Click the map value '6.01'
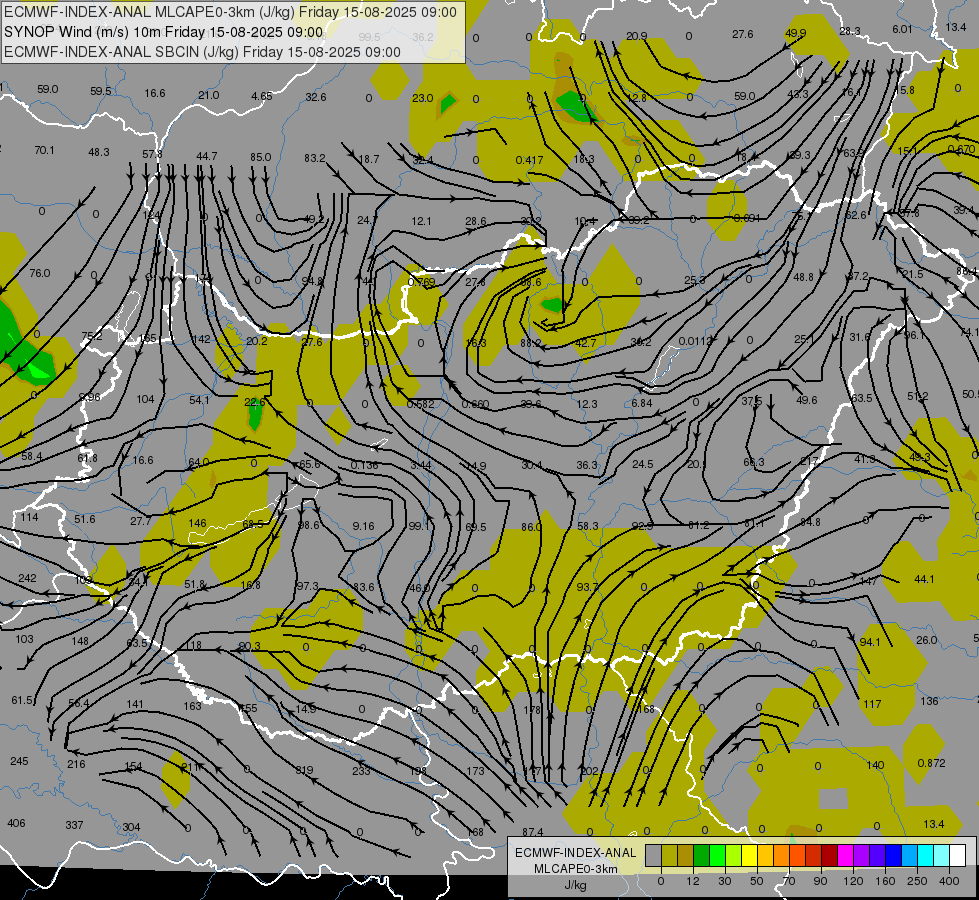This screenshot has width=979, height=900. 902,29
